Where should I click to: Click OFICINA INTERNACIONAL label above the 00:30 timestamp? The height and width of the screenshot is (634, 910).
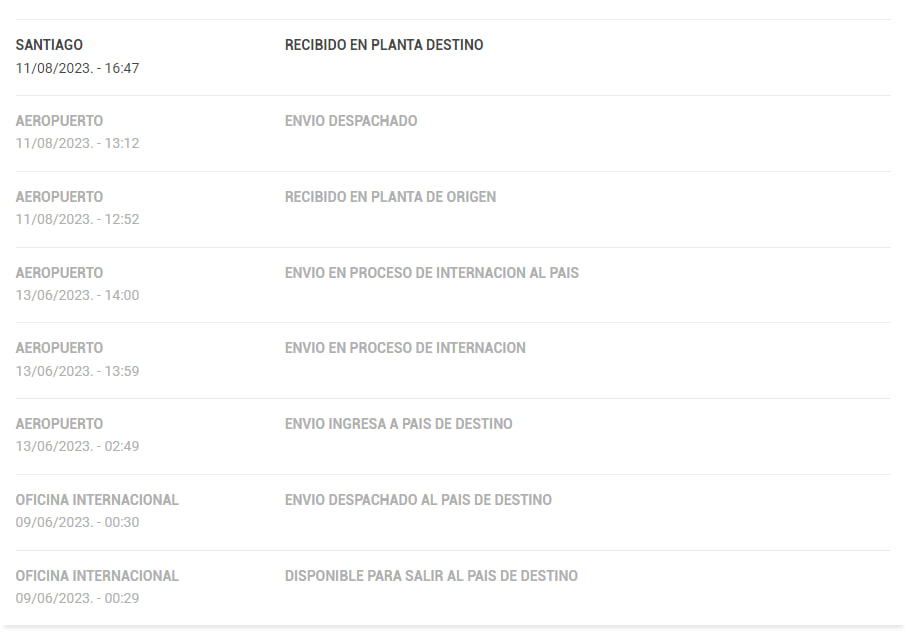(x=97, y=500)
